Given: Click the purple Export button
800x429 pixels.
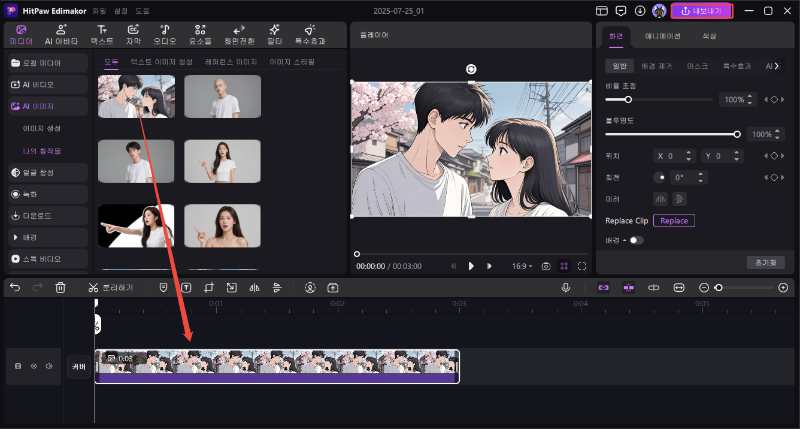Looking at the screenshot, I should coord(702,11).
